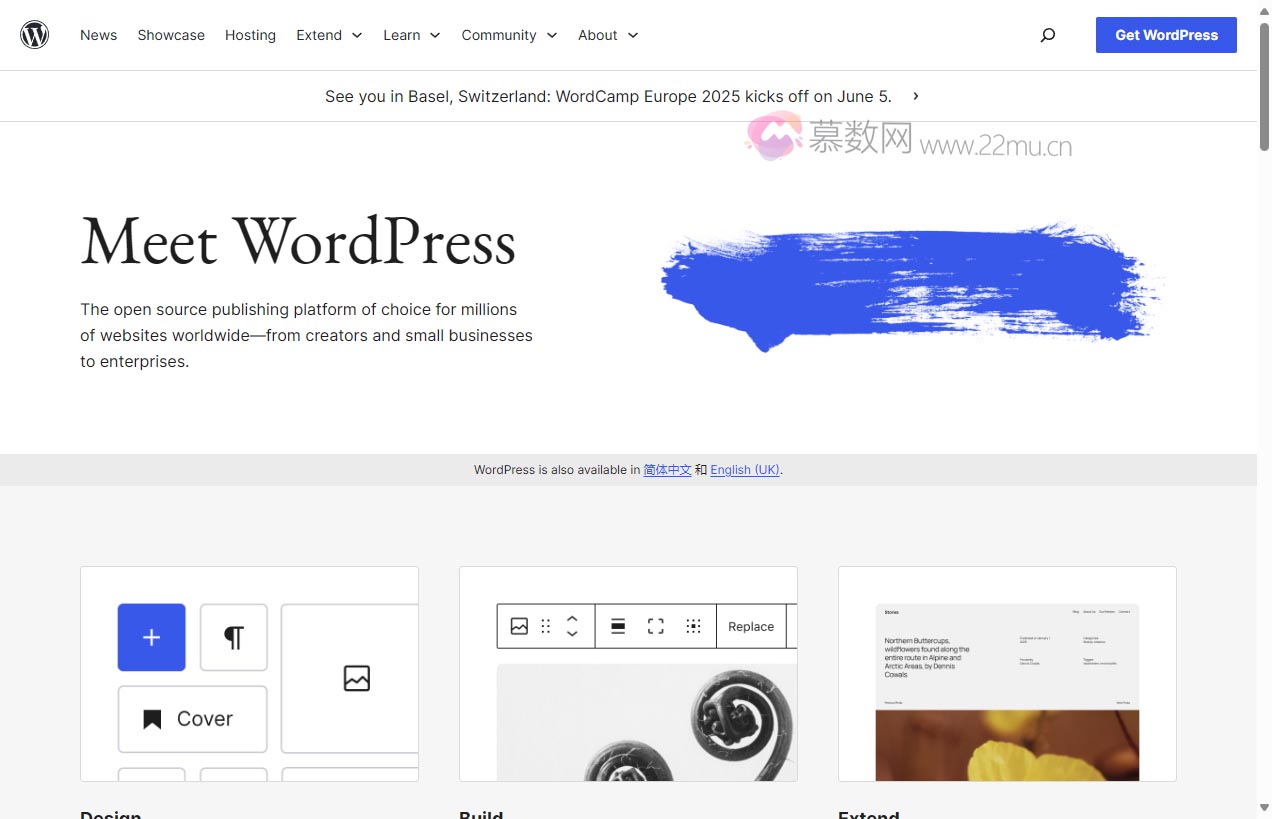Click the padding settings icon beside Replace
The width and height of the screenshot is (1272, 819).
[x=693, y=626]
